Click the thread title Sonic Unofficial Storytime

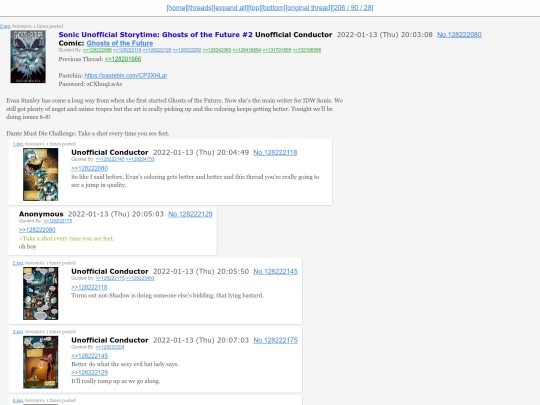pos(155,35)
